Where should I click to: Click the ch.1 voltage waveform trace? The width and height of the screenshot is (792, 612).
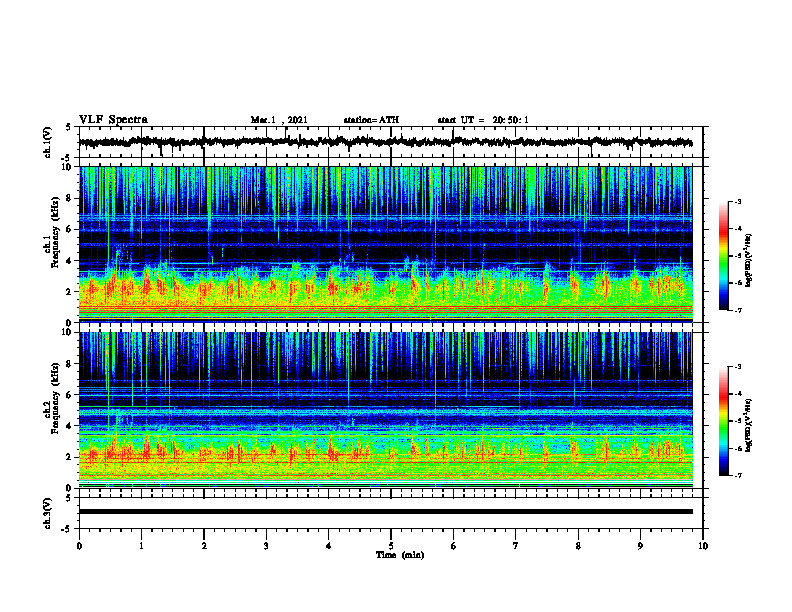[x=385, y=142]
